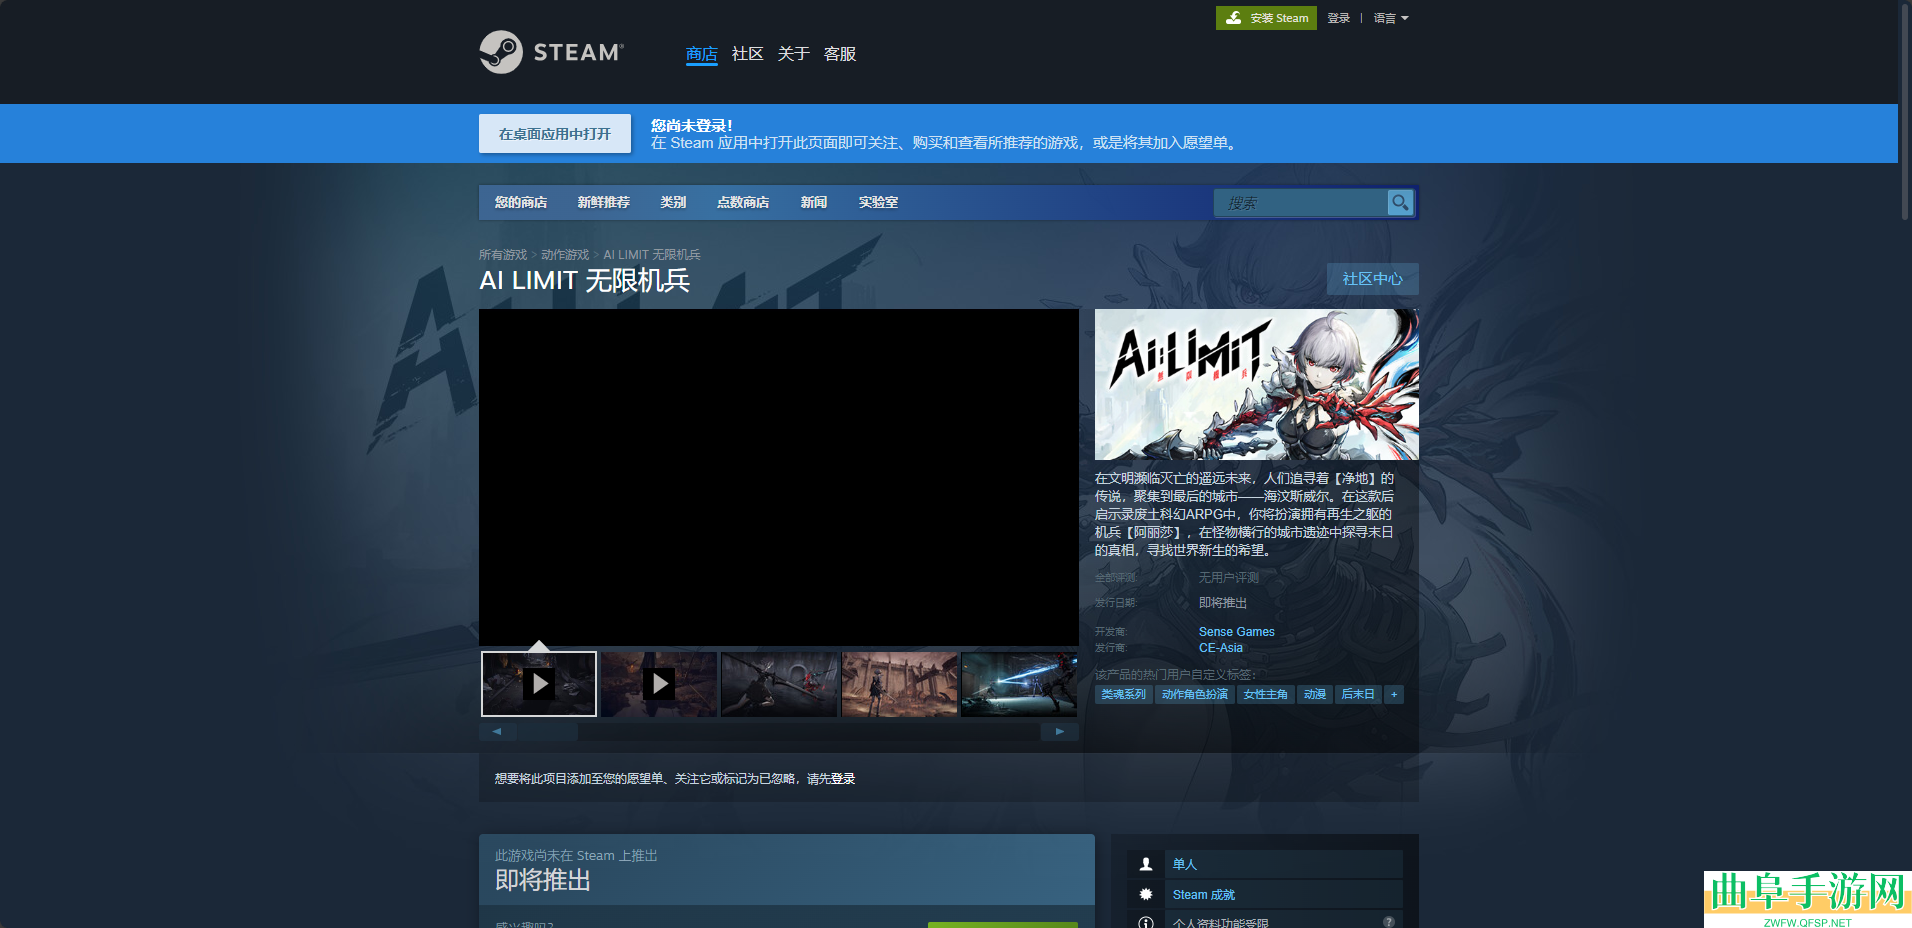Image resolution: width=1912 pixels, height=928 pixels.
Task: Click the AI LIMIT 无限机兵 breadcrumb
Action: [x=652, y=255]
